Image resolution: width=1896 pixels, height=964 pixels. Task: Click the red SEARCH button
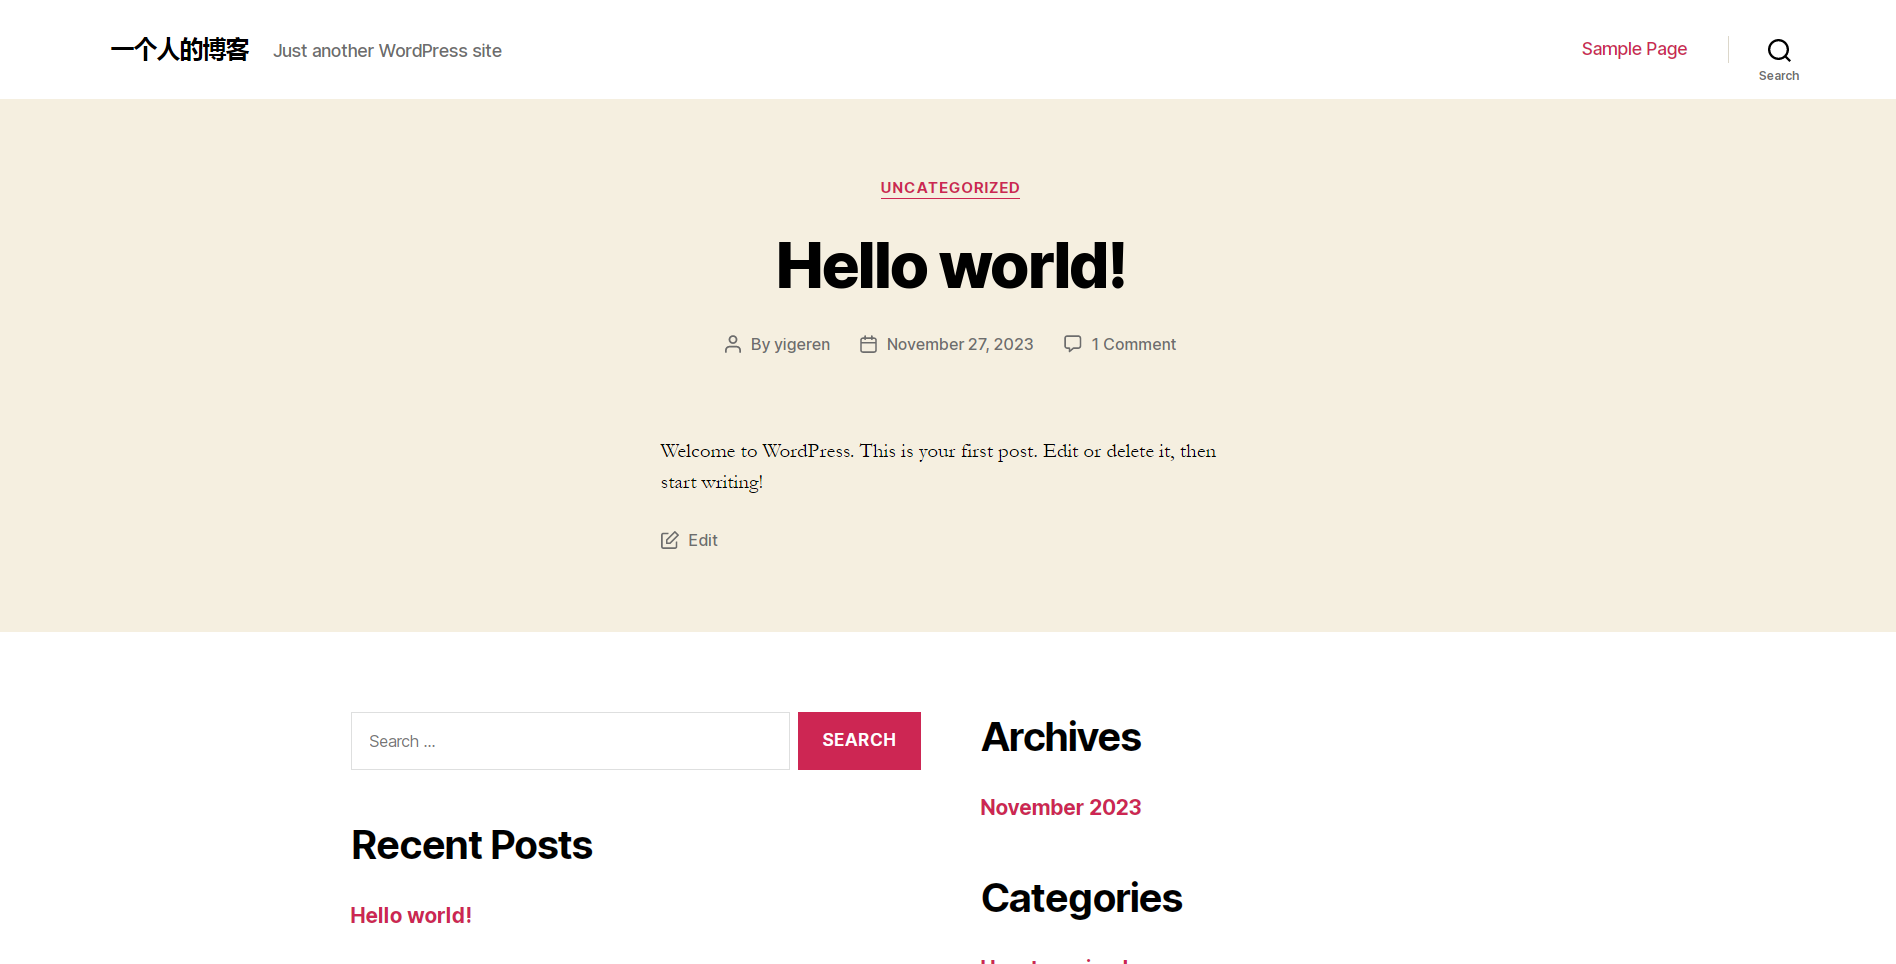point(859,741)
